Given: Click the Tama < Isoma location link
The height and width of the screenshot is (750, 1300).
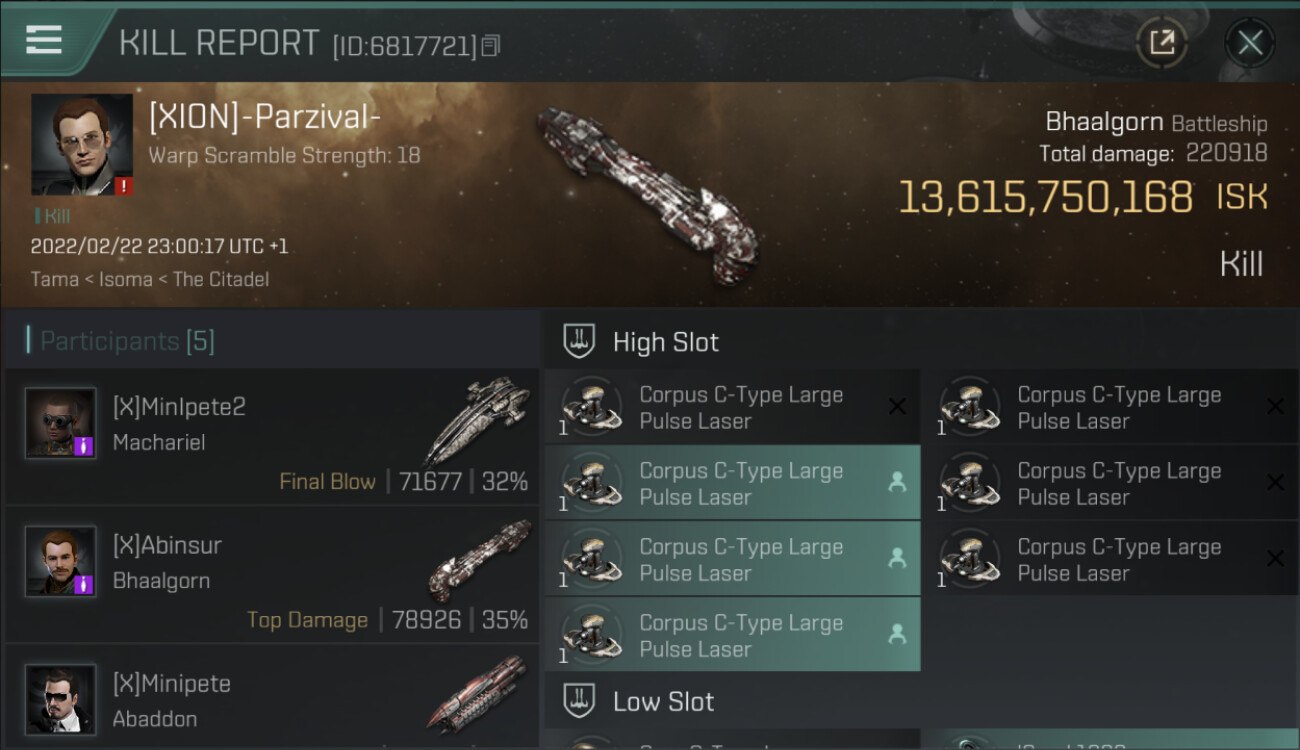Looking at the screenshot, I should [149, 279].
